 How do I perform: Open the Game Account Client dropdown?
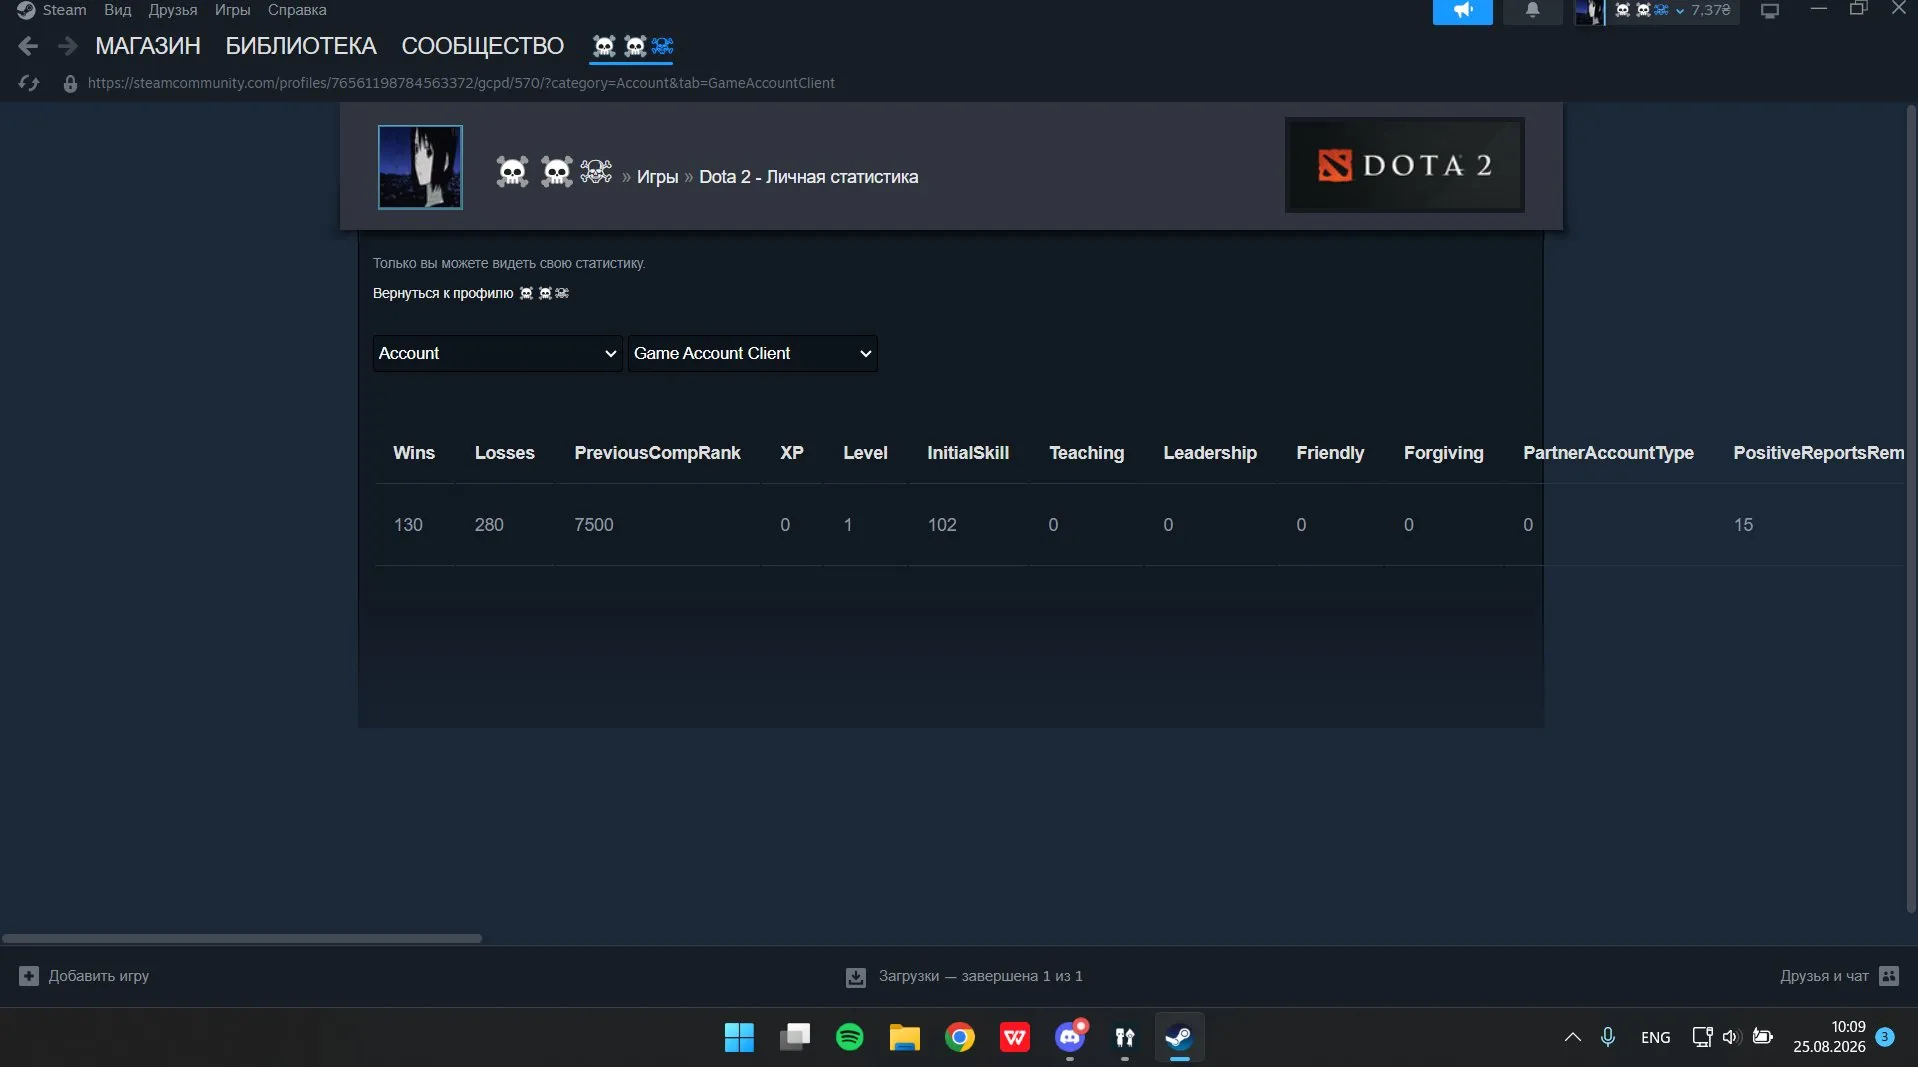[752, 353]
